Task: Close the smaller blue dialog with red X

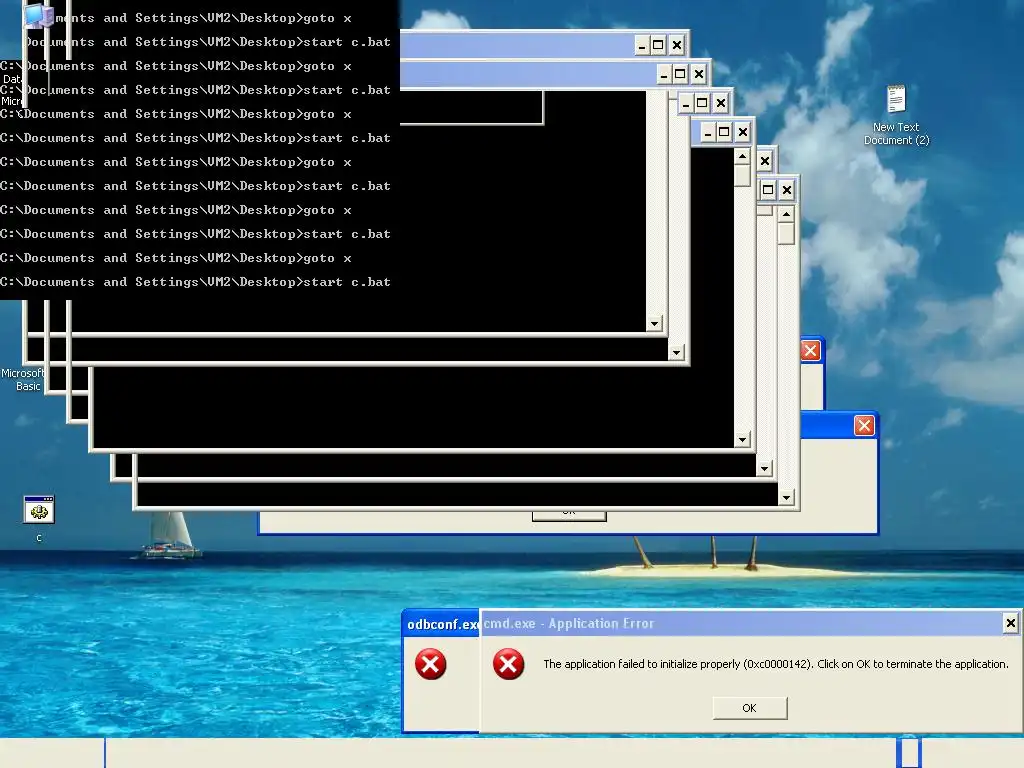Action: tap(810, 351)
